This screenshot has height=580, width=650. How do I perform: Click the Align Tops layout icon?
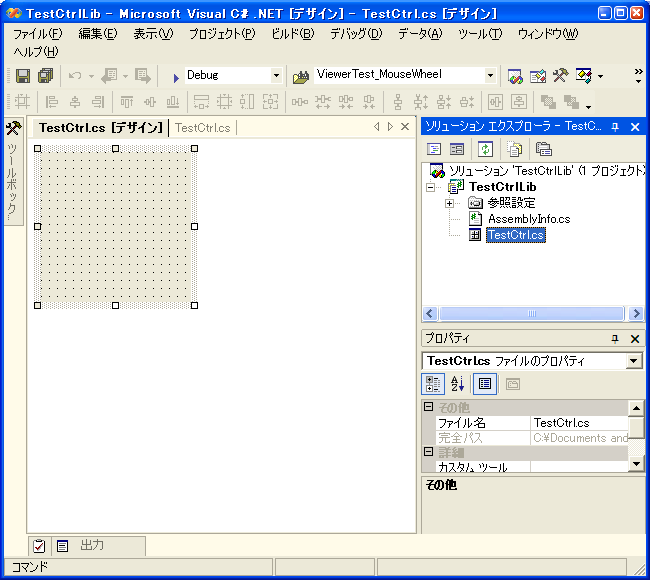[x=127, y=102]
